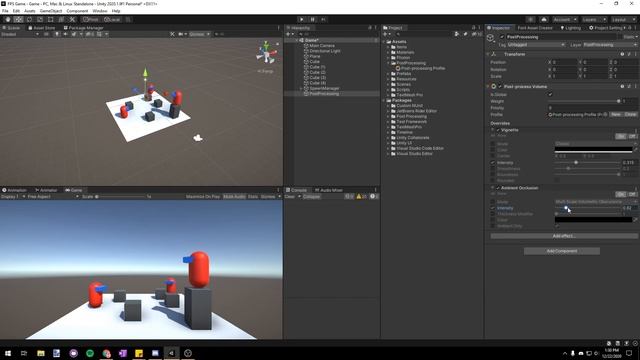Image resolution: width=640 pixels, height=360 pixels.
Task: Toggle Ambient Occlusion Intensity override checkbox
Action: click(493, 208)
